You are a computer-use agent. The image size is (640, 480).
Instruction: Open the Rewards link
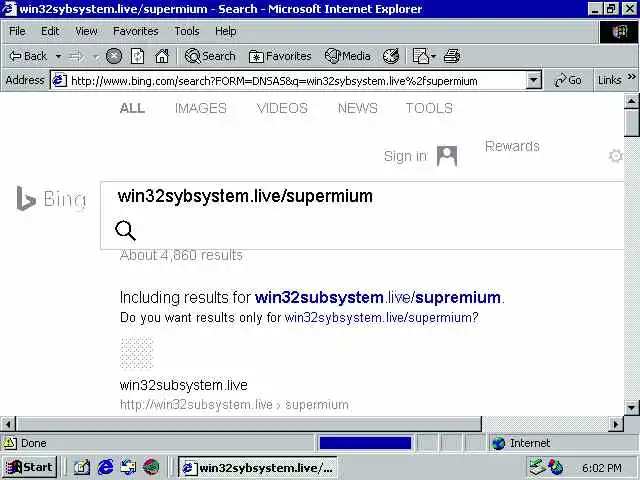click(x=512, y=146)
